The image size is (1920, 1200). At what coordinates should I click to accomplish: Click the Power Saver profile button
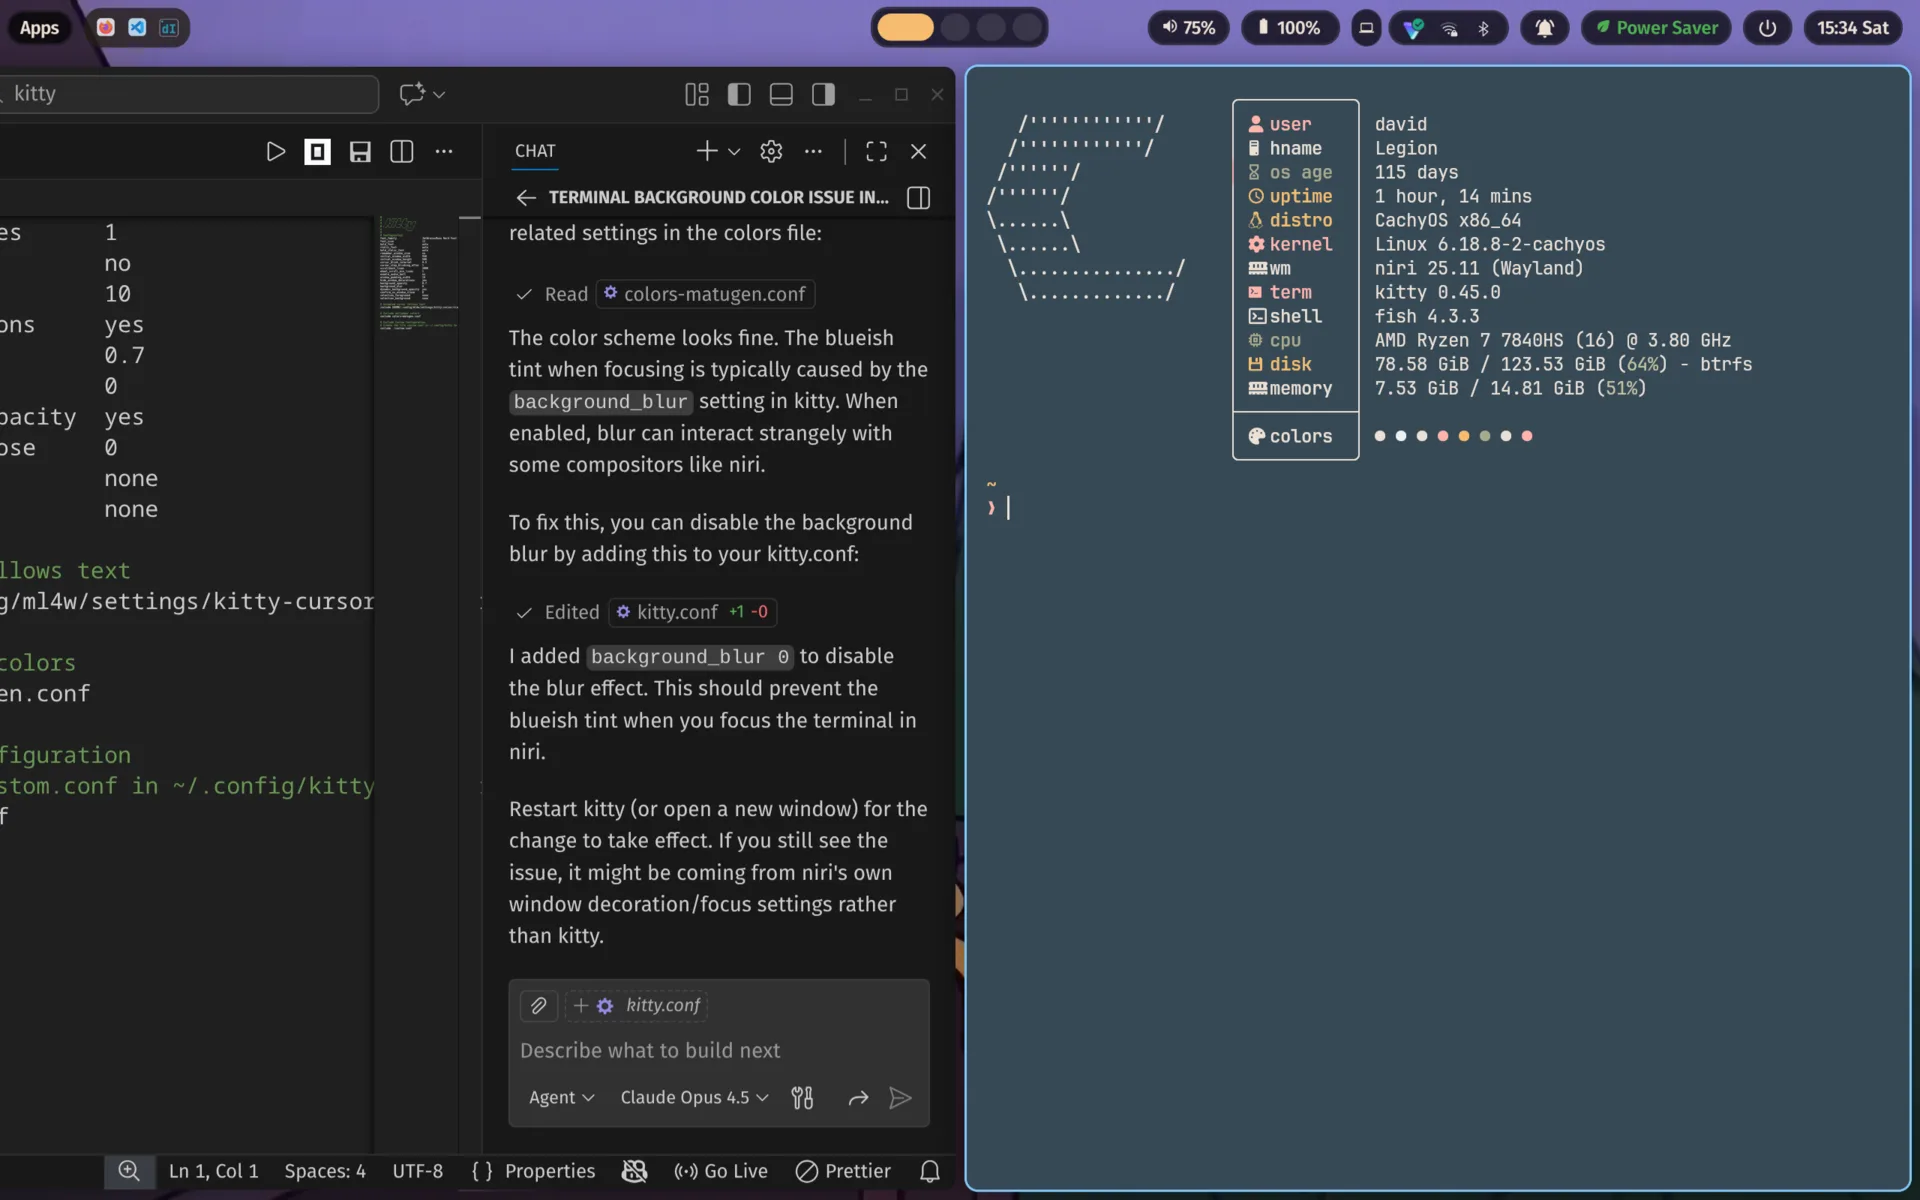pyautogui.click(x=1657, y=27)
